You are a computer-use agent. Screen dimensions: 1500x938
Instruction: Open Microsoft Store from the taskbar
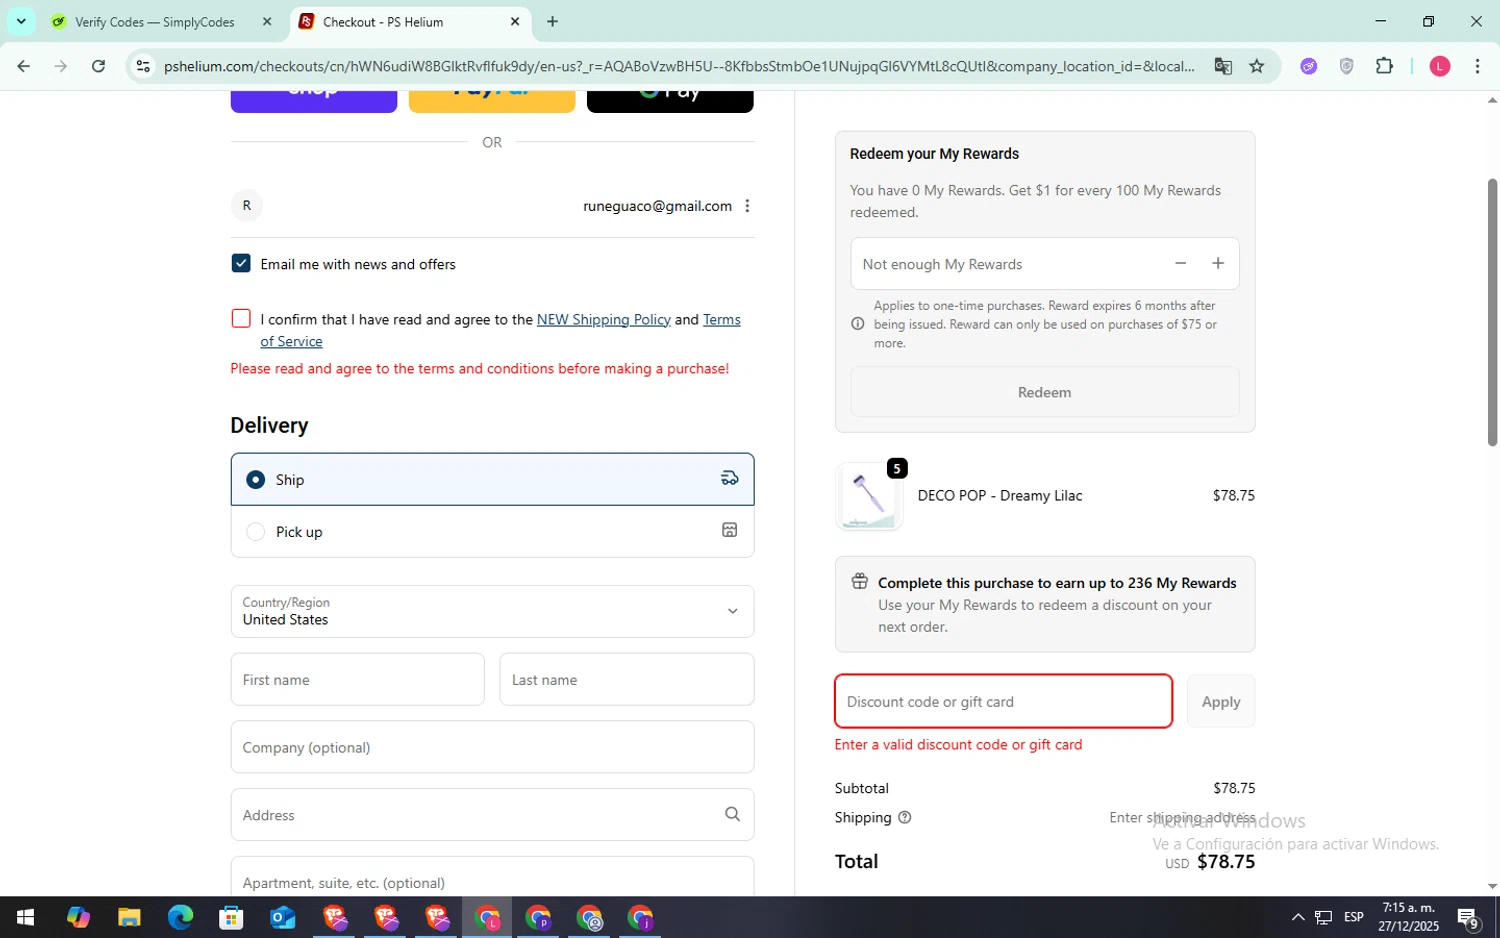click(x=231, y=917)
